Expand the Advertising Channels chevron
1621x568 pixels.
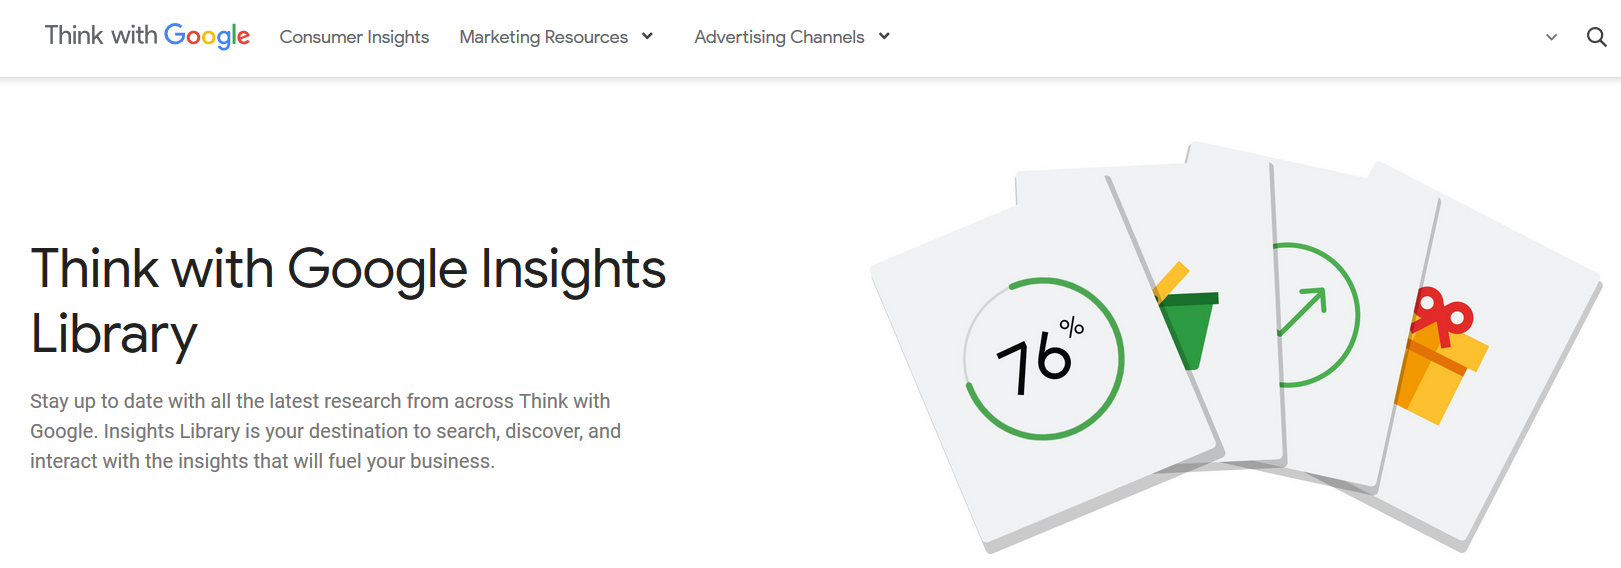[884, 36]
